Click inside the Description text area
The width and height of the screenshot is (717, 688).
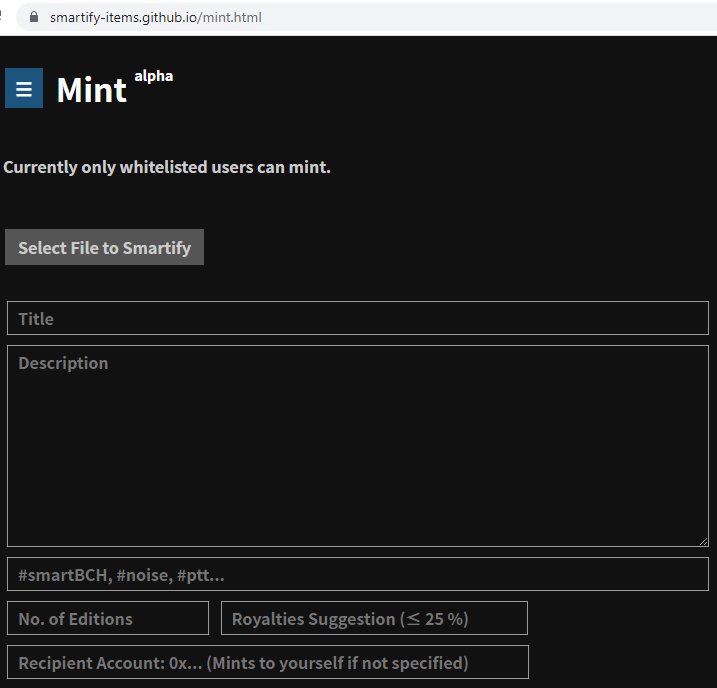tap(358, 446)
